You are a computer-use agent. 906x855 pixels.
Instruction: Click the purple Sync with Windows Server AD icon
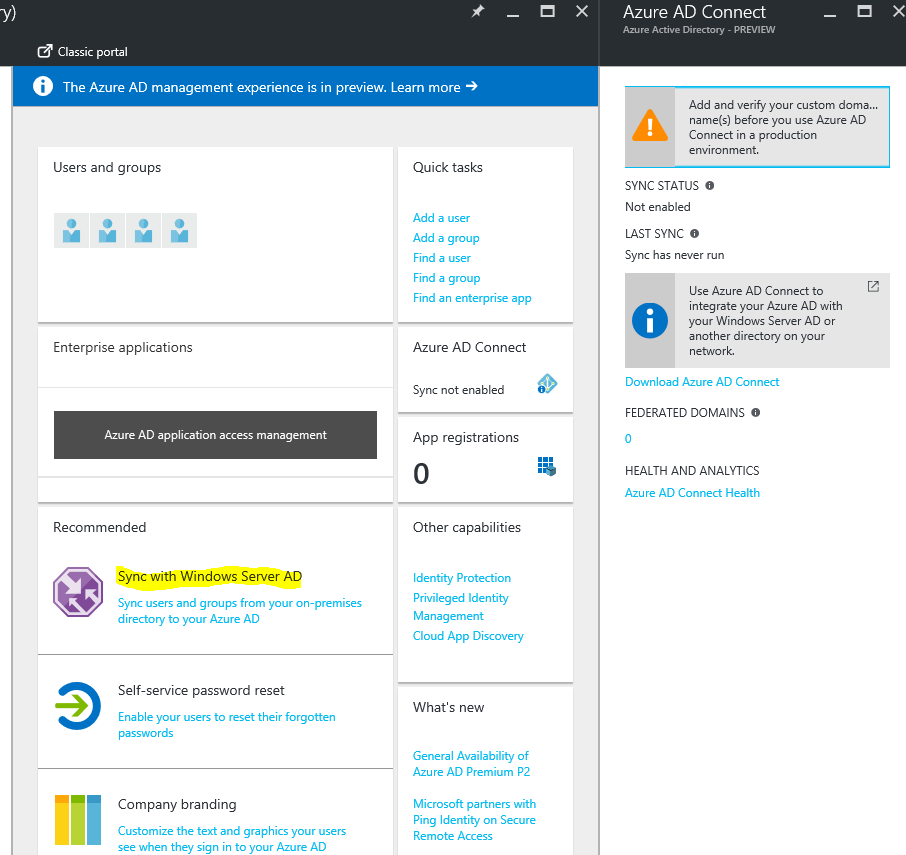[x=78, y=592]
